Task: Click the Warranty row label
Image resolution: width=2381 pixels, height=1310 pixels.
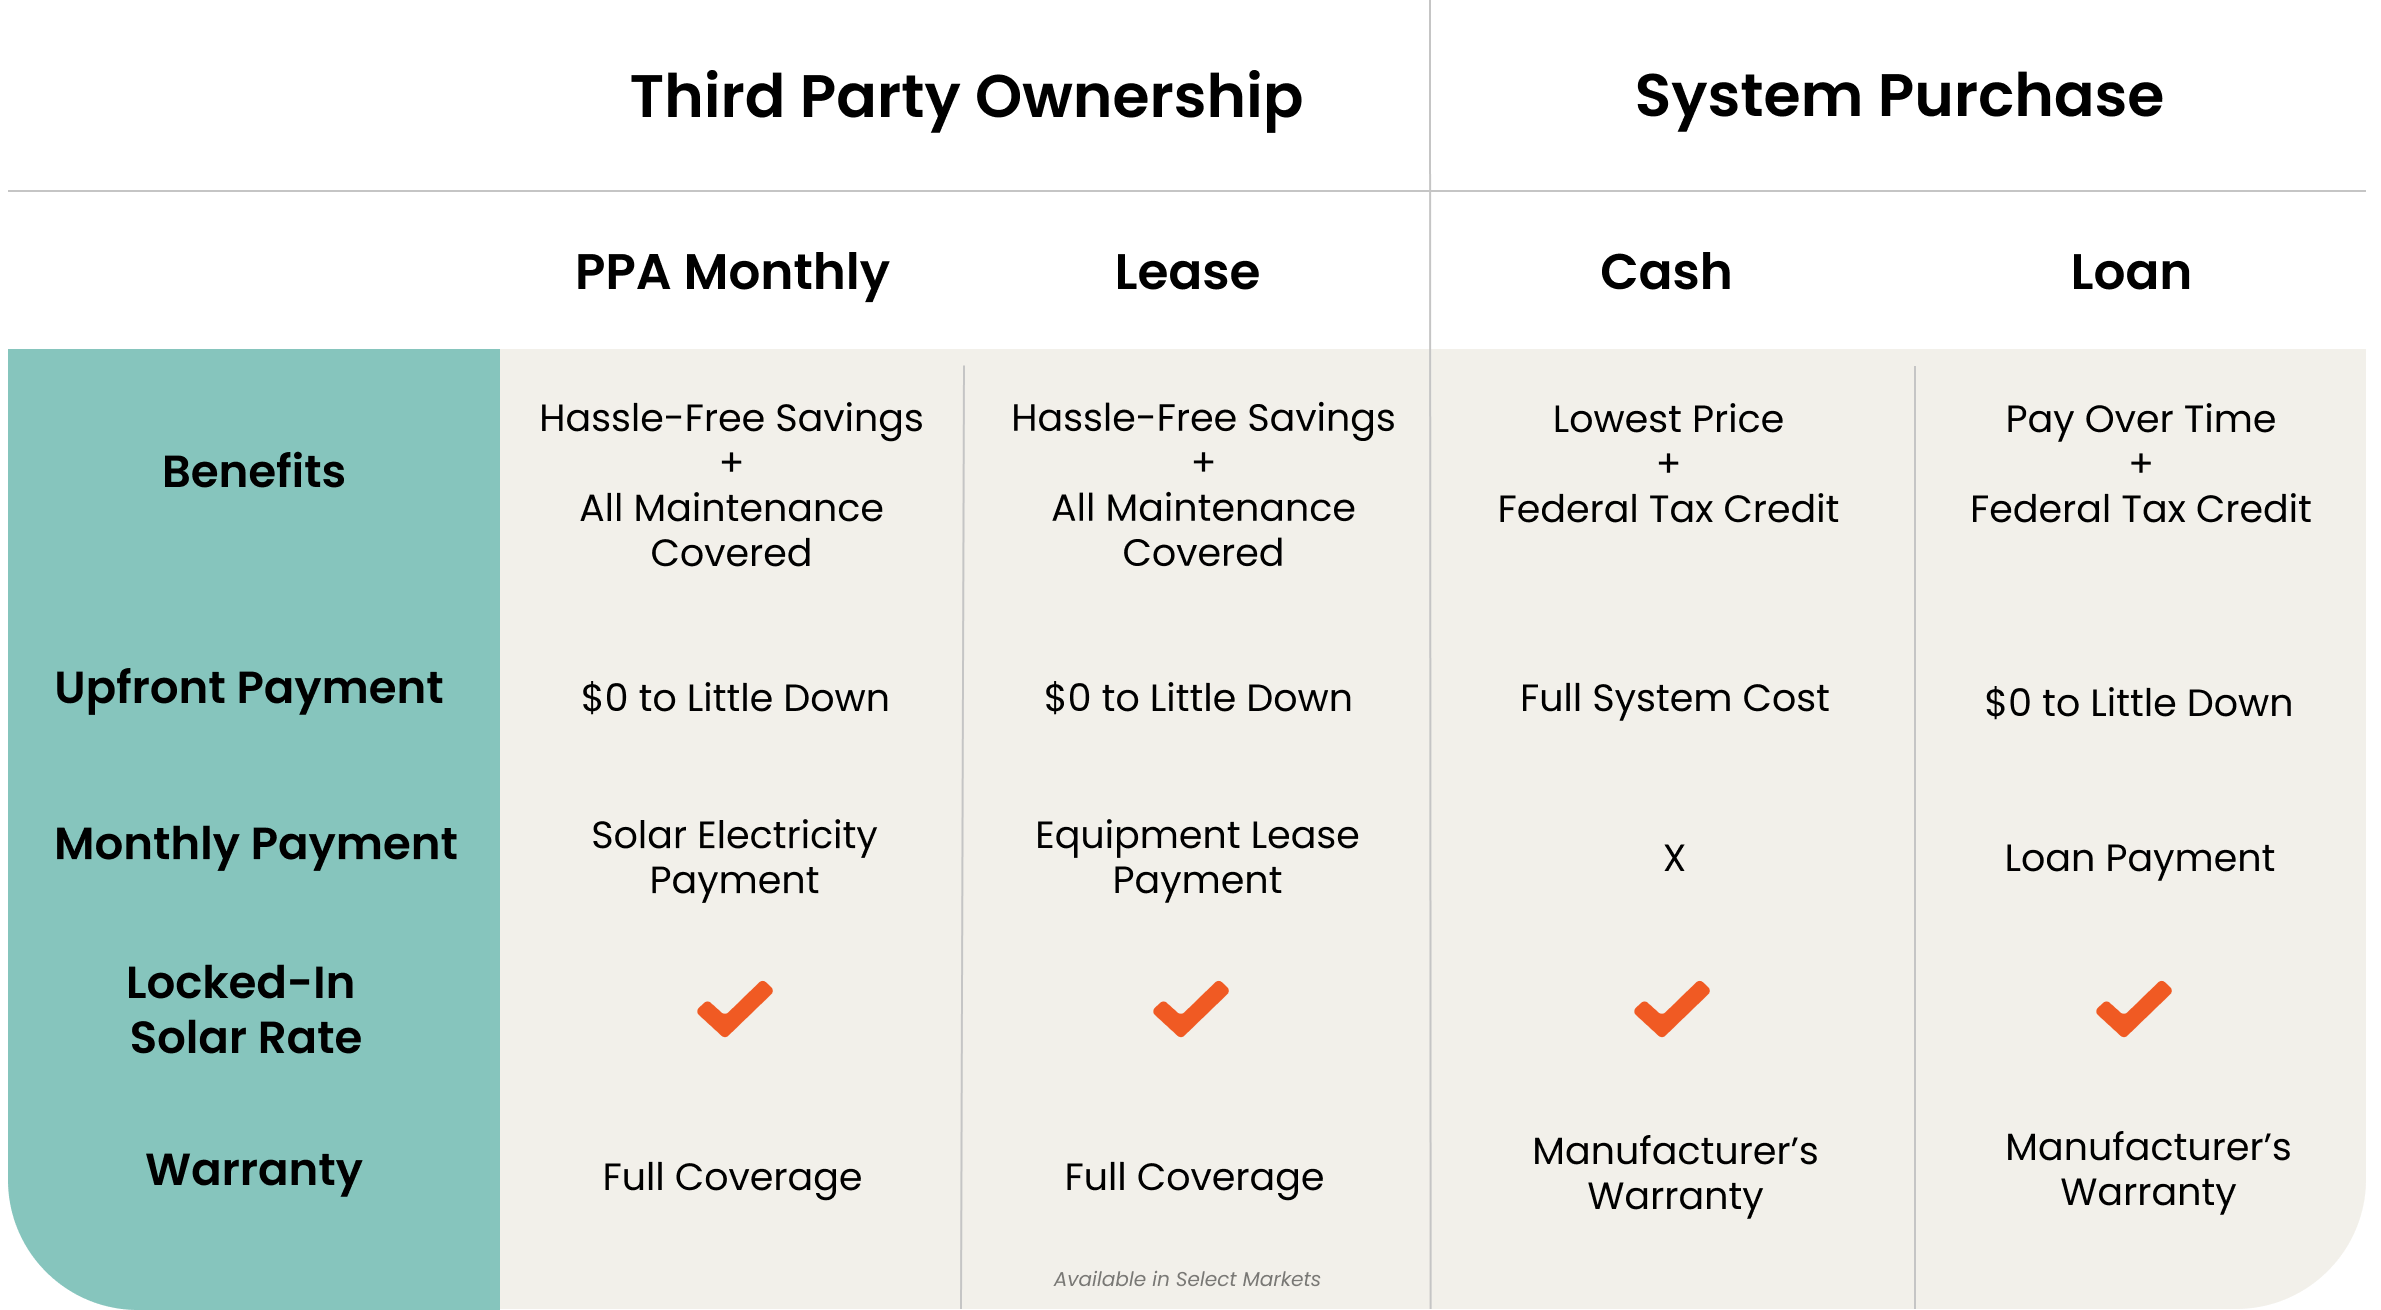Action: click(x=254, y=1171)
